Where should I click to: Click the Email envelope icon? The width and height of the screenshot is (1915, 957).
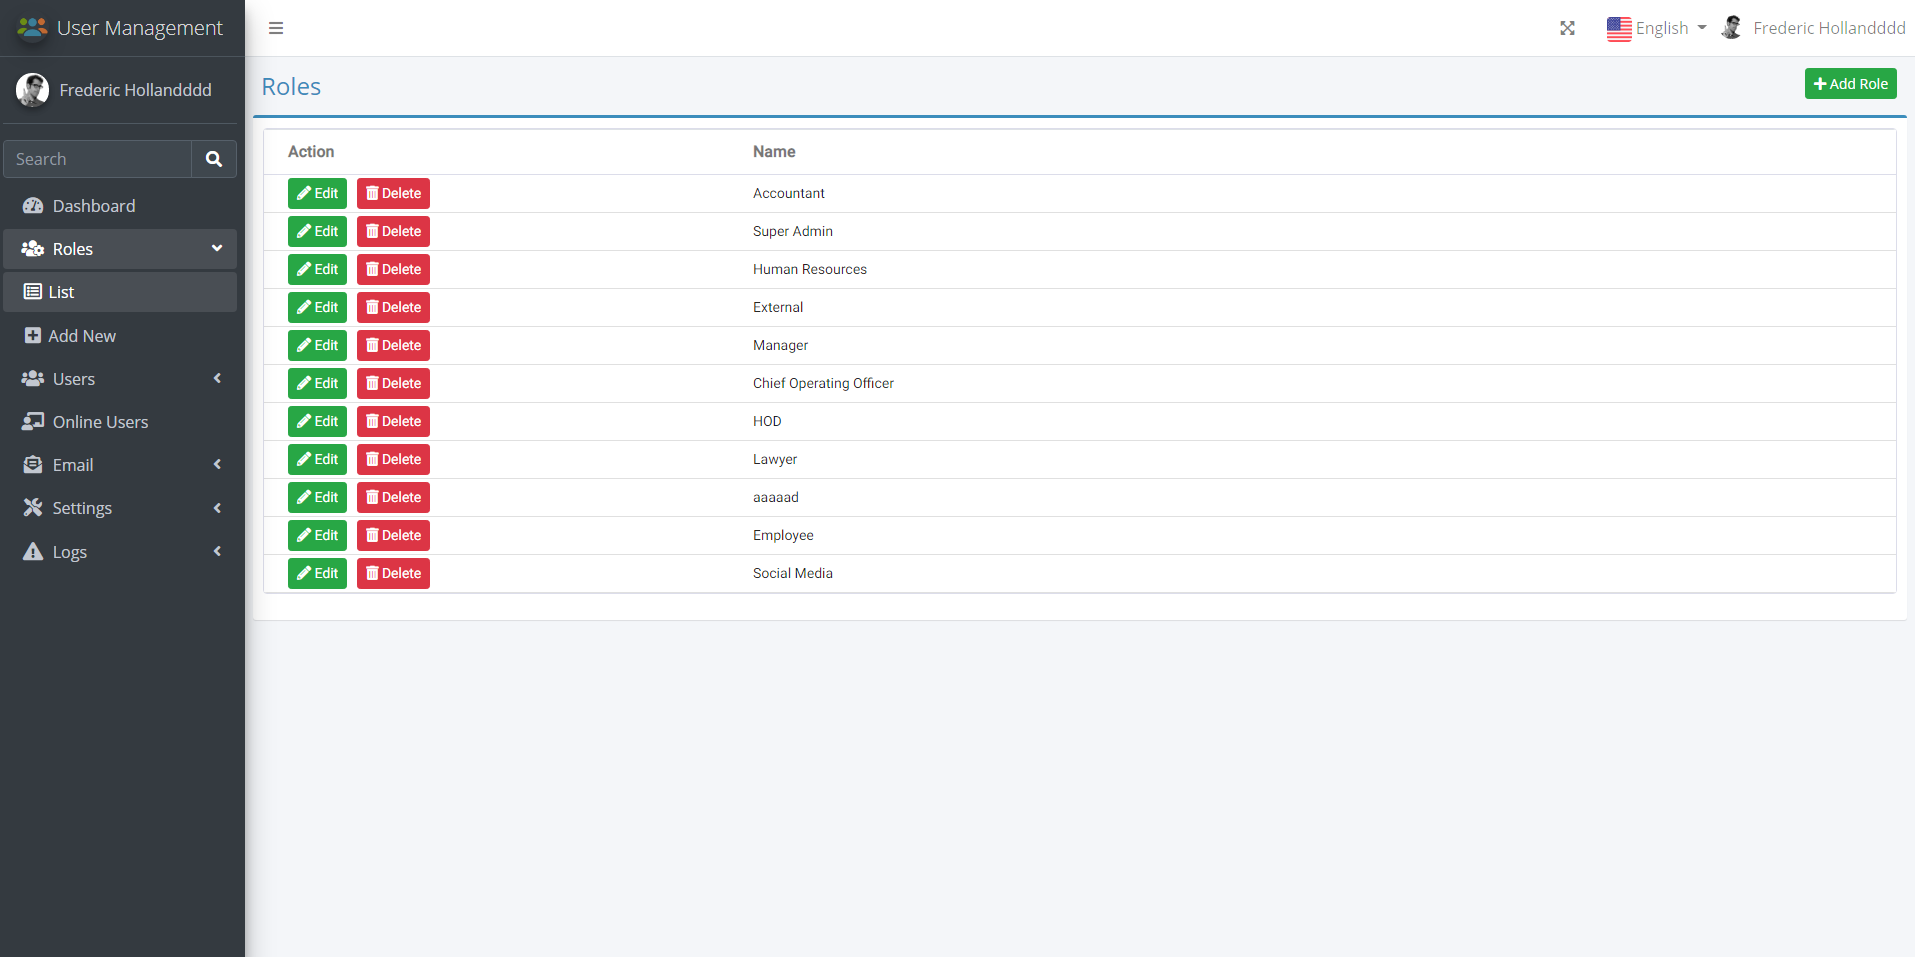click(x=33, y=465)
